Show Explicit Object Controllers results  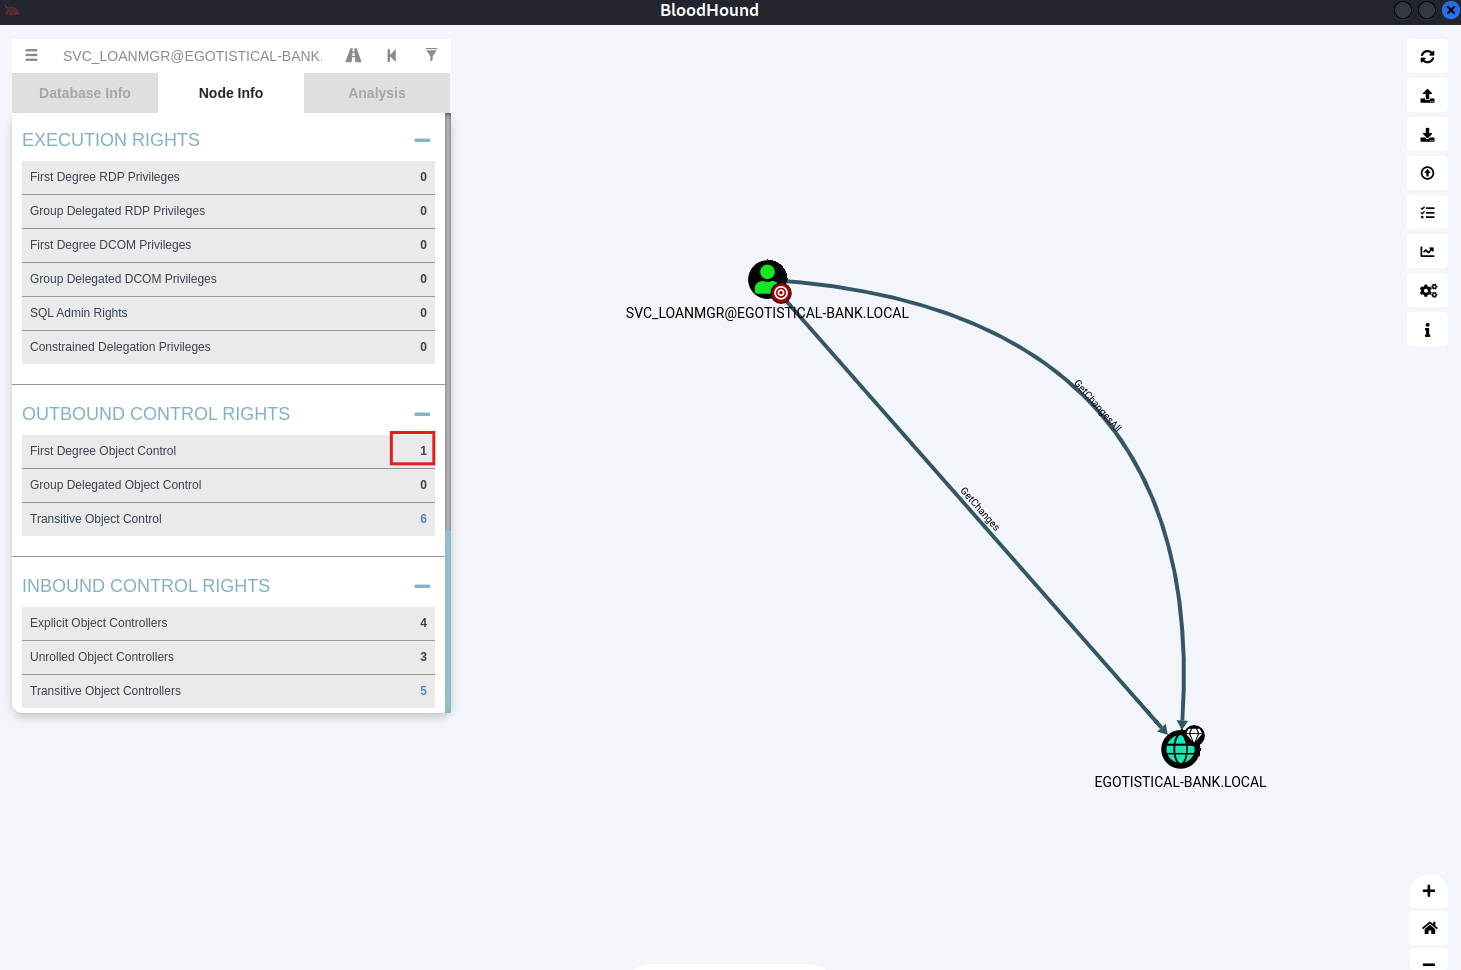click(228, 623)
